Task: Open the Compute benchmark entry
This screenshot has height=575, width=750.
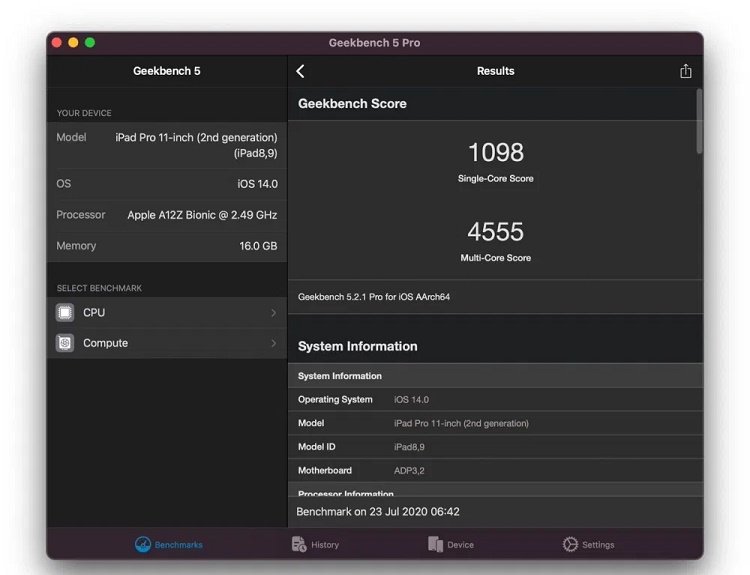Action: tap(167, 343)
